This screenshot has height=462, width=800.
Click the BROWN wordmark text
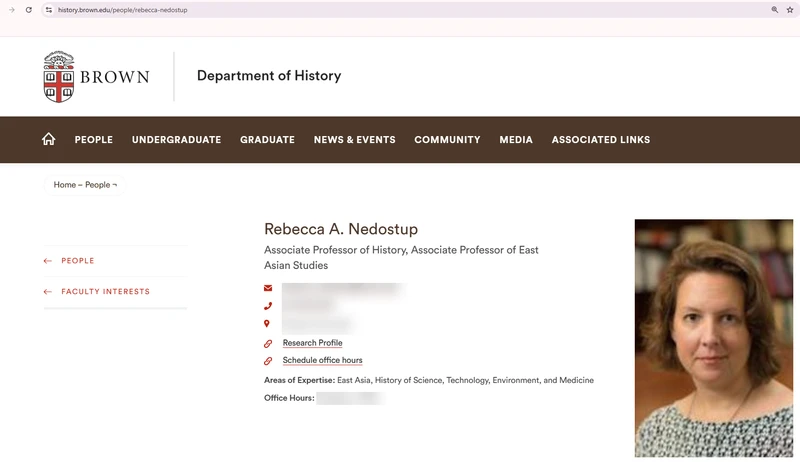tap(115, 77)
